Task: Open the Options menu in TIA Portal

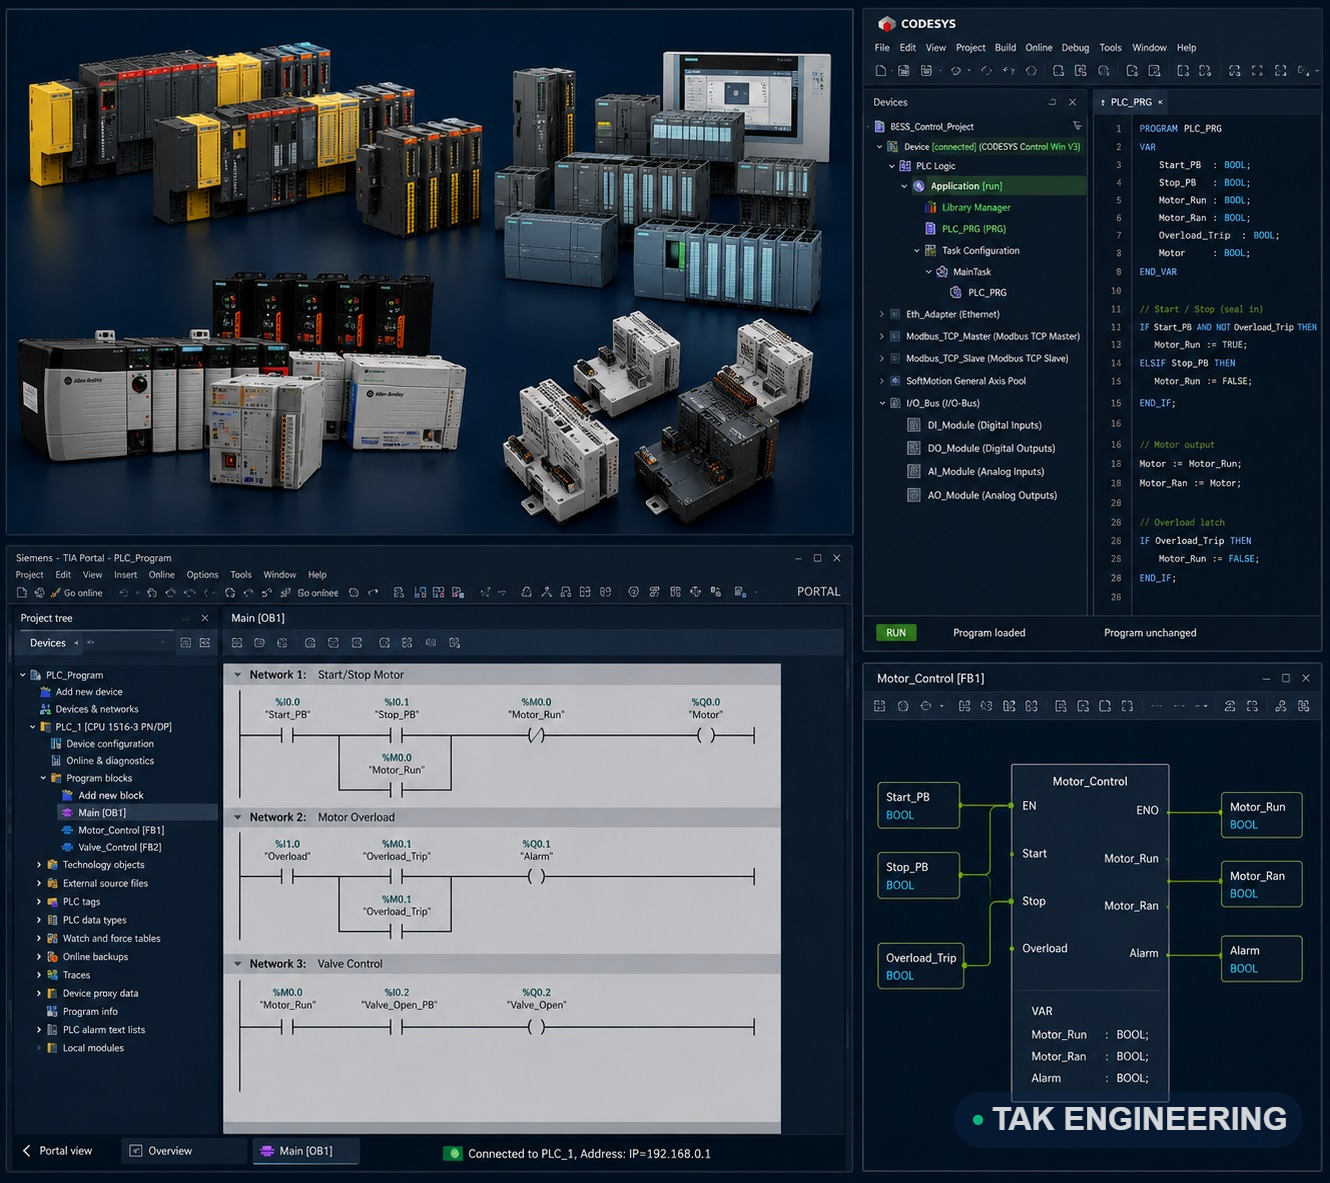Action: 202,575
